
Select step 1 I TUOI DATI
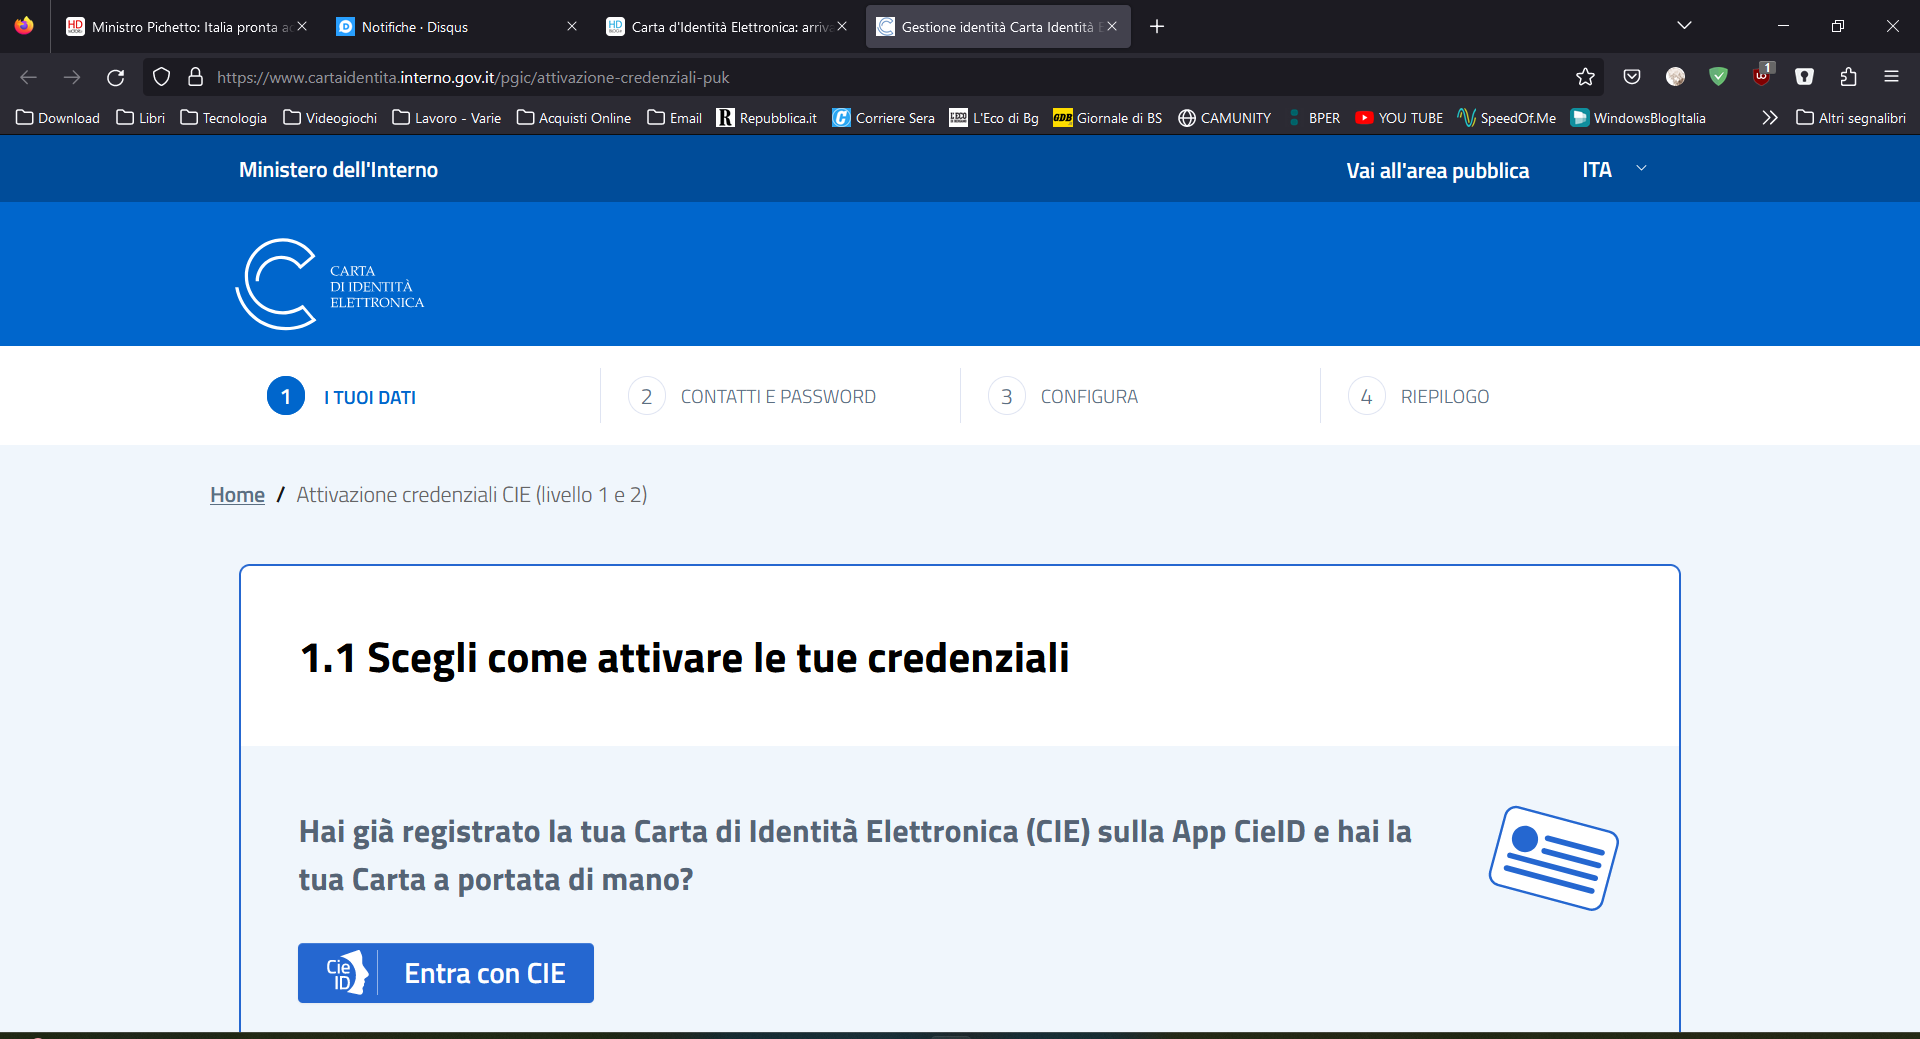(341, 396)
